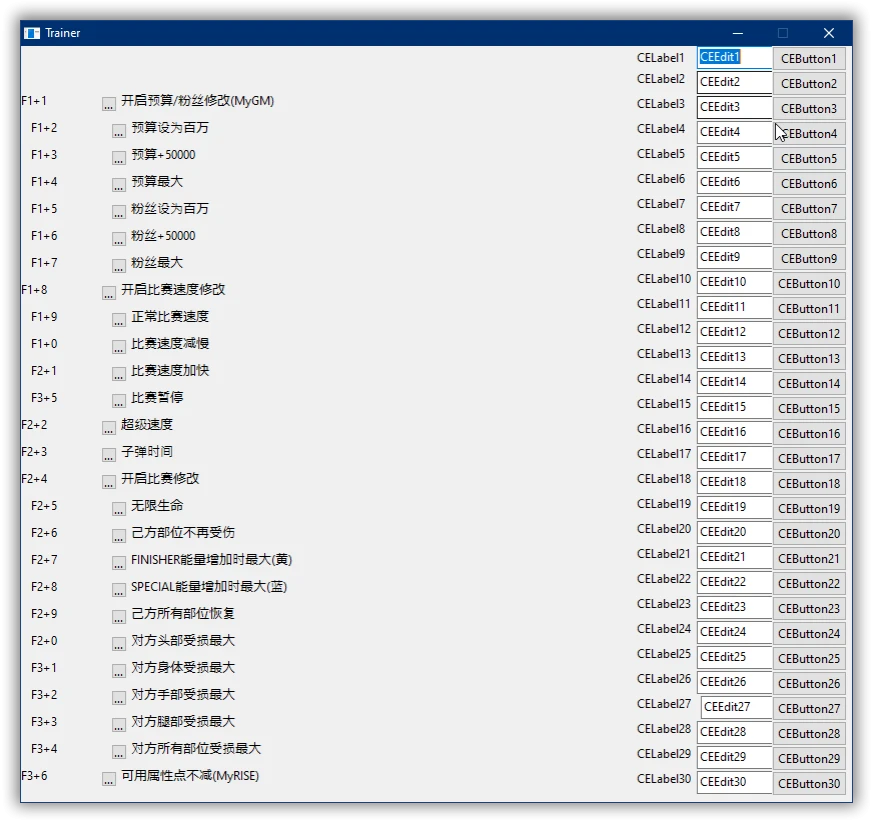Close the Trainer window

pos(829,33)
